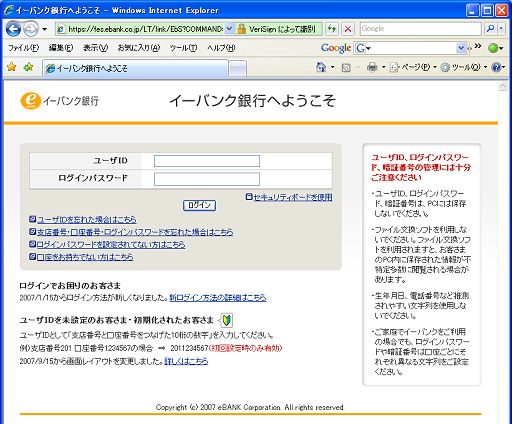The image size is (512, 424).
Task: Open the Home button dropdown arrow
Action: pos(332,68)
